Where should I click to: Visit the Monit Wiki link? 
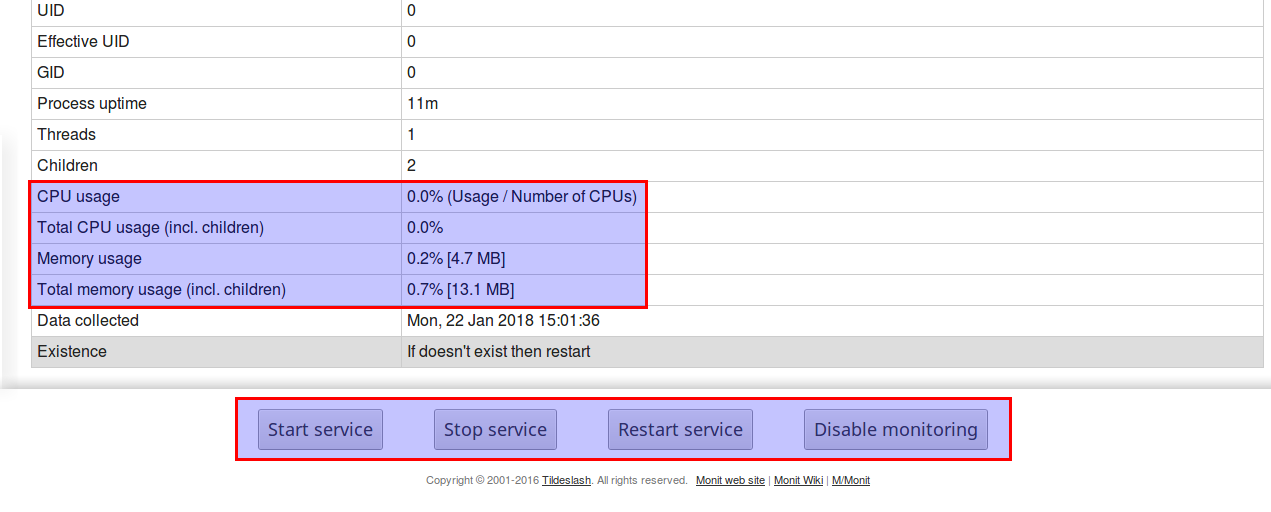798,480
